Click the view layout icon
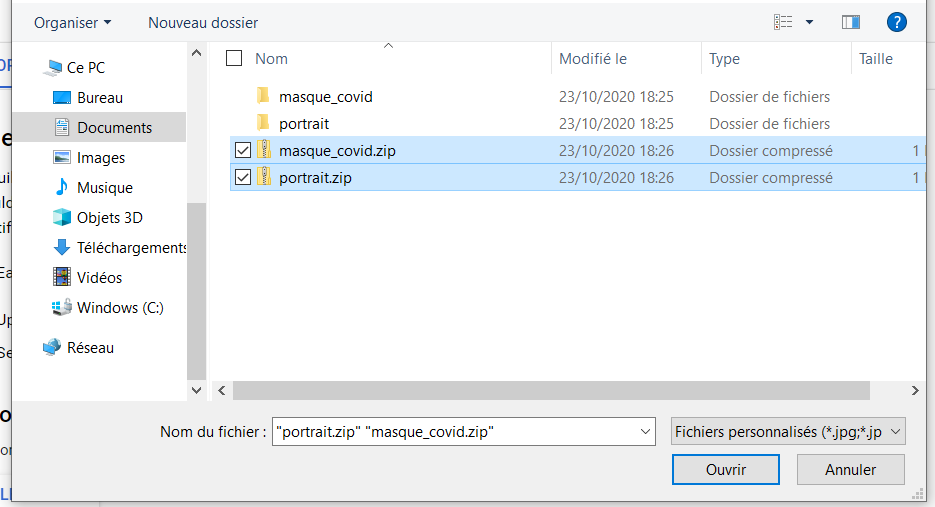Viewport: 935px width, 507px height. click(784, 22)
